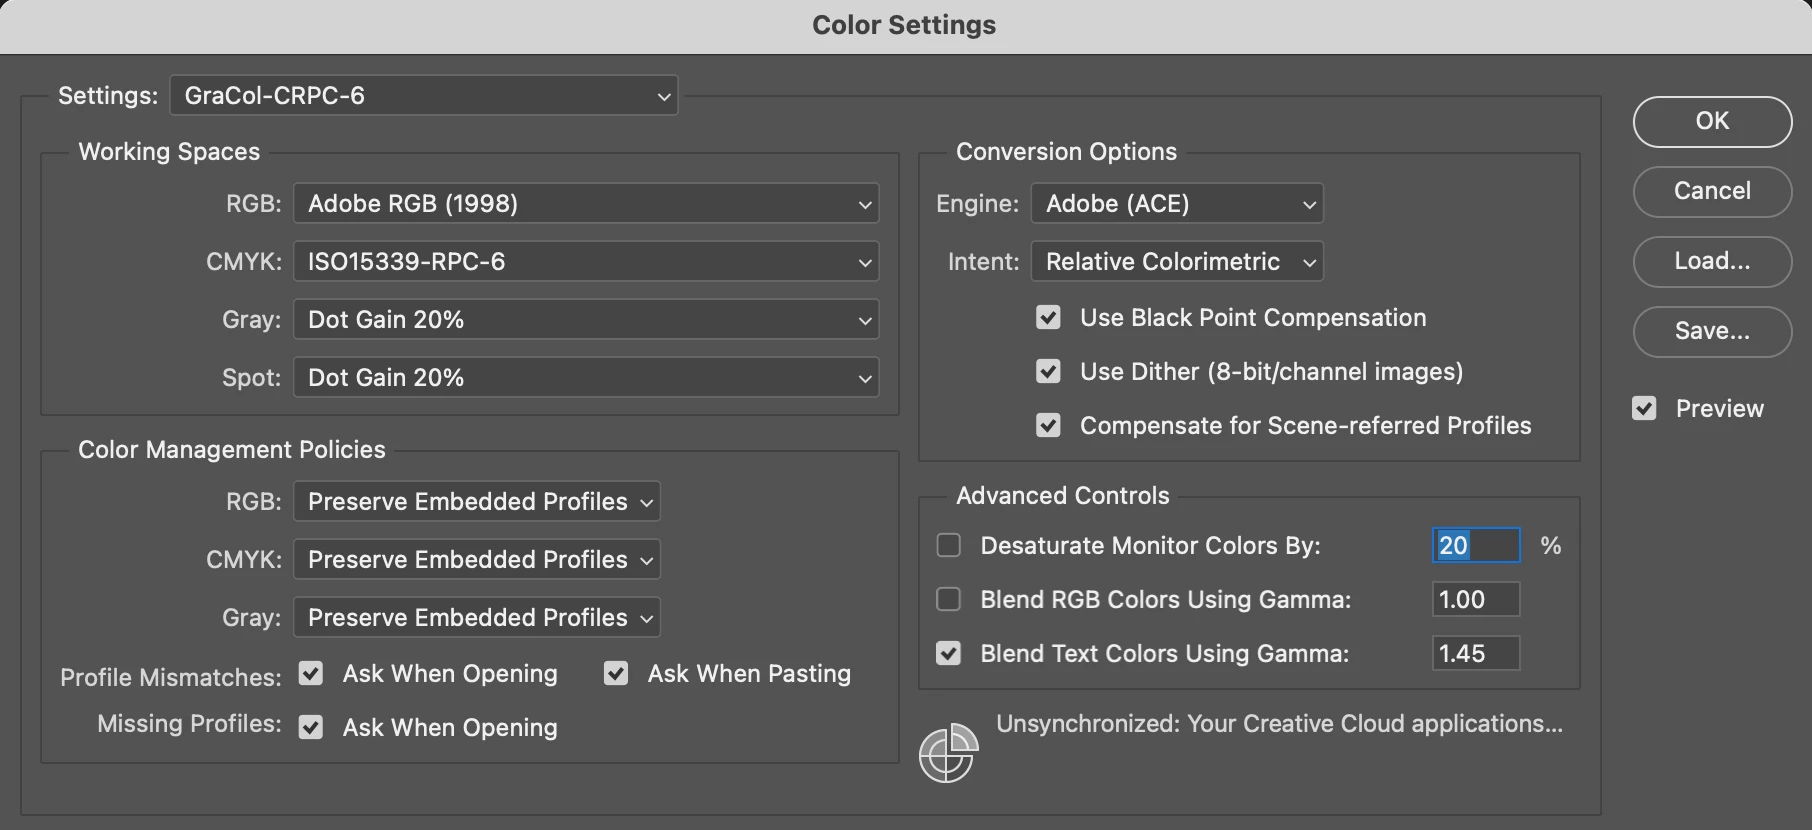
Task: Uncheck Ask When Pasting for profile mismatches
Action: click(x=616, y=674)
